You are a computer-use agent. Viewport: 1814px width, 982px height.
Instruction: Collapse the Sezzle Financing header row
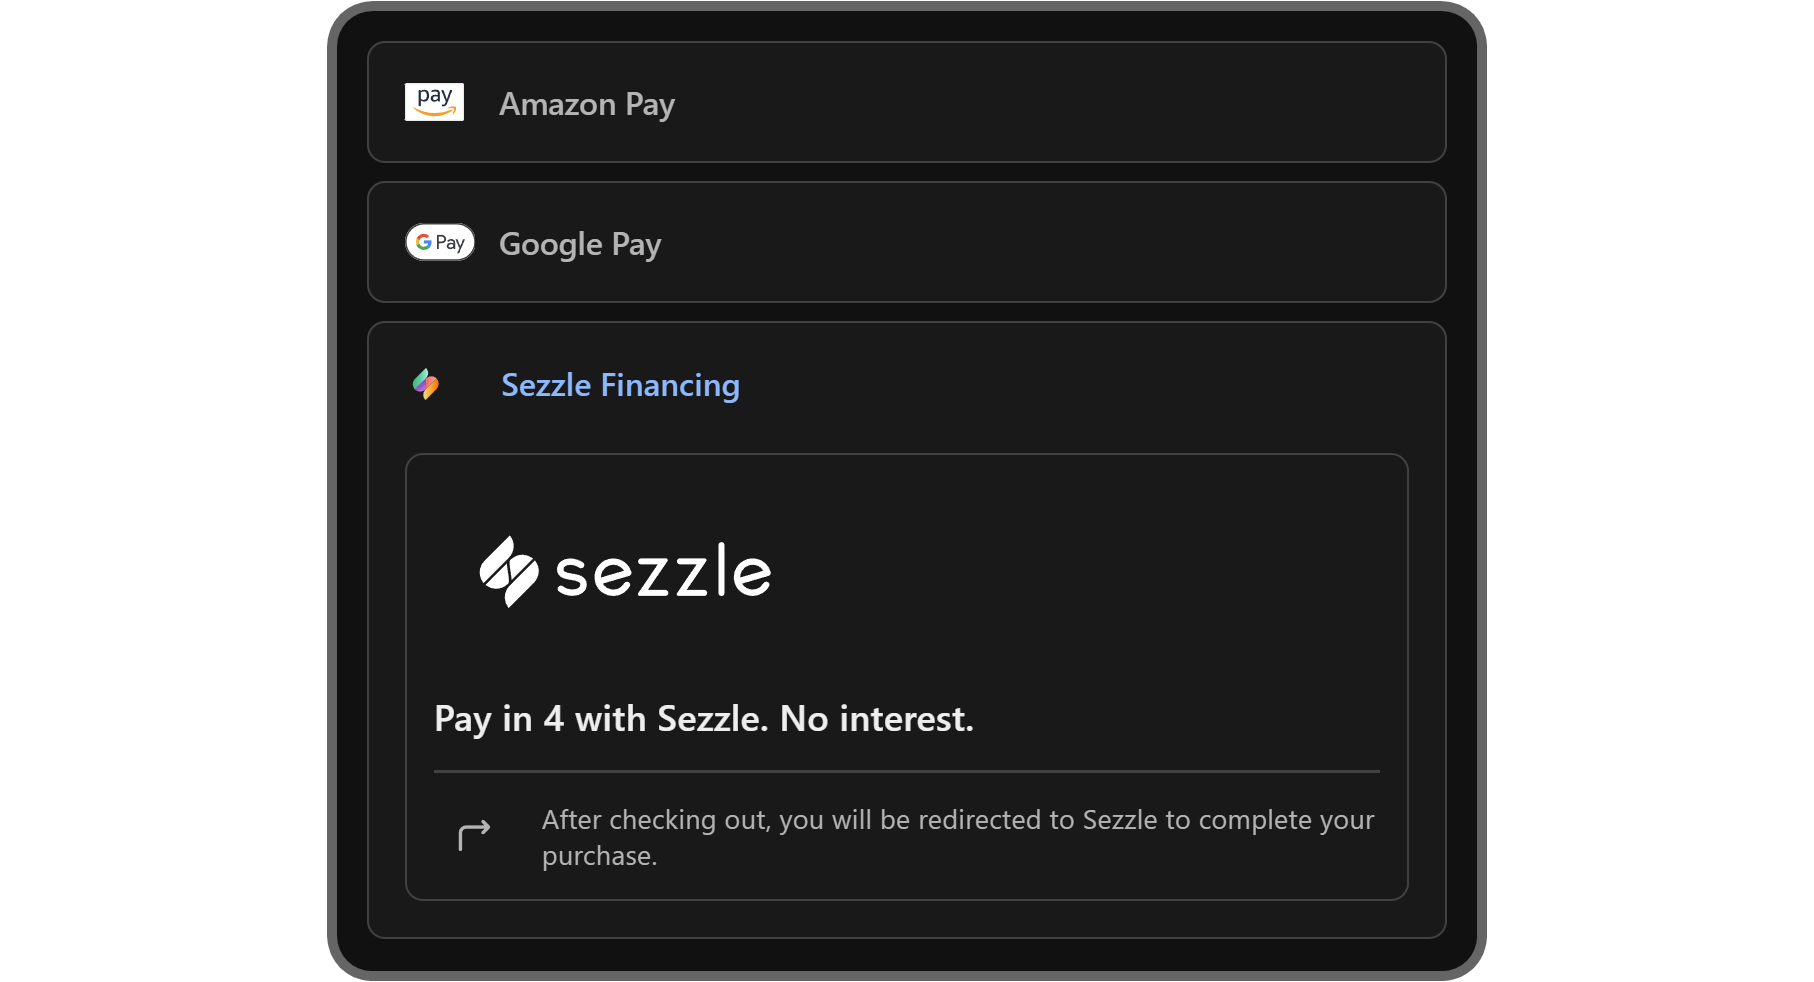tap(1050, 385)
